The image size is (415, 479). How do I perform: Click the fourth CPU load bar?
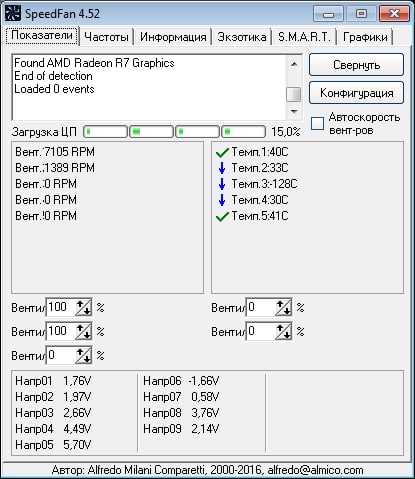tap(243, 132)
